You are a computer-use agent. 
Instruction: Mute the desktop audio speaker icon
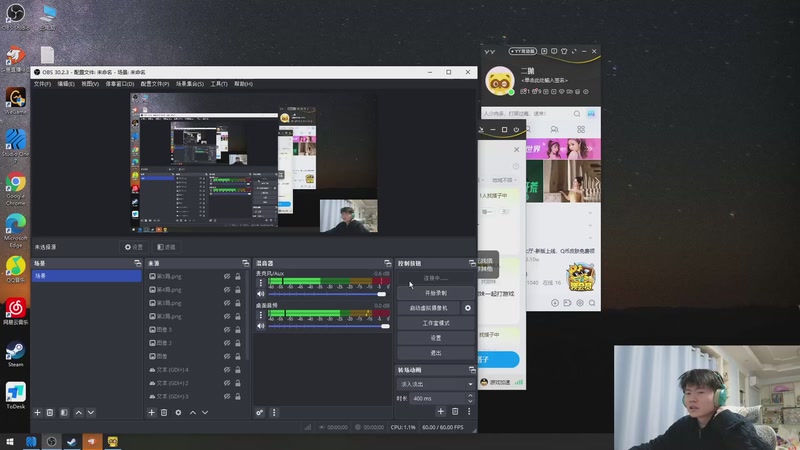[261, 326]
